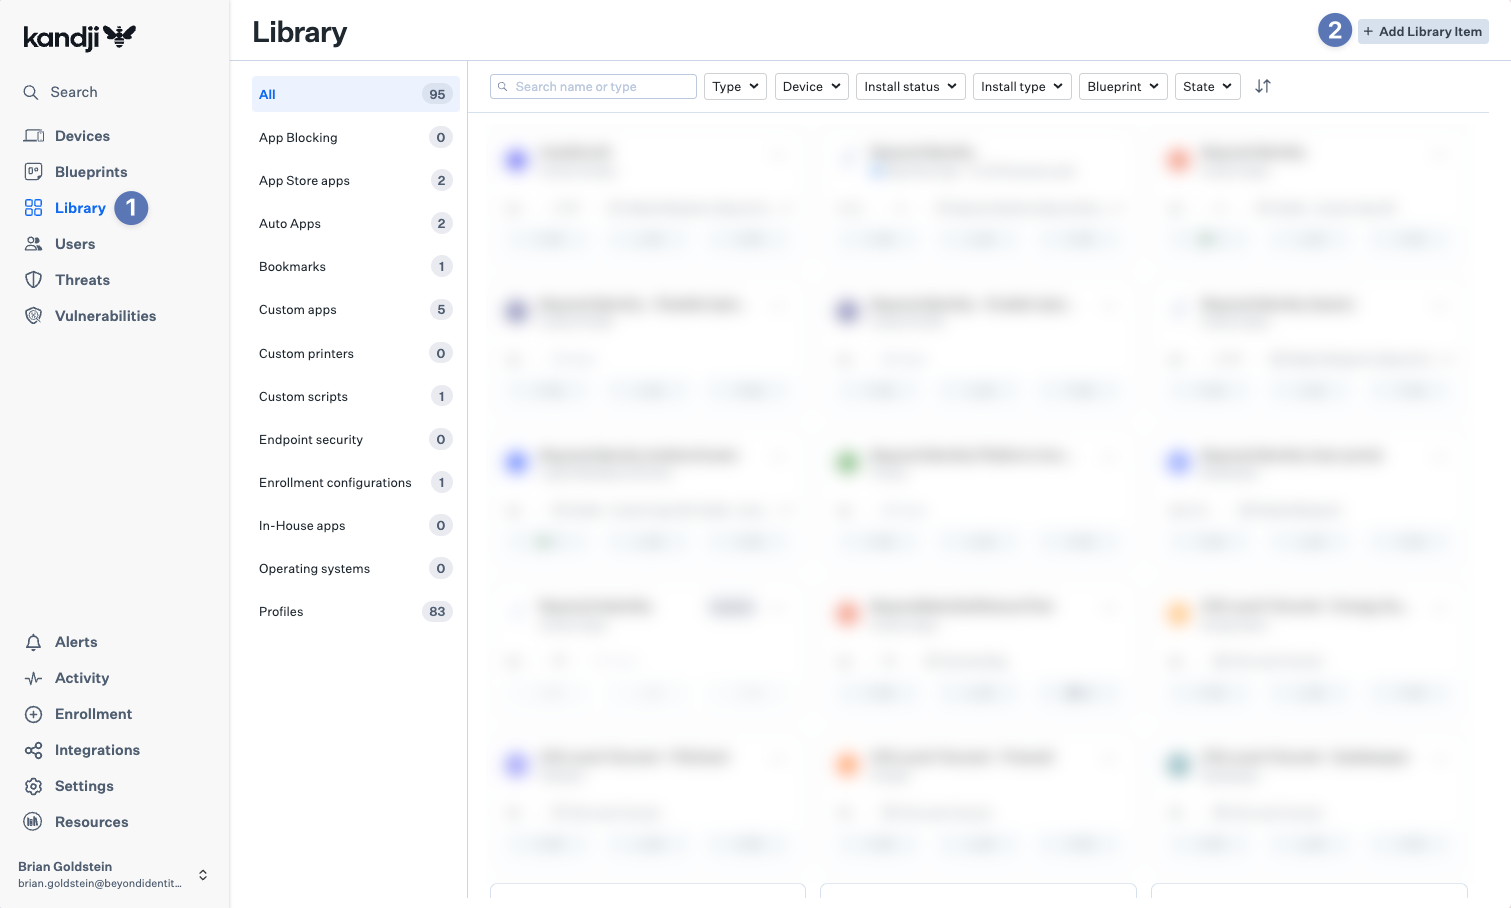This screenshot has width=1511, height=908.
Task: Open Settings via the gear icon
Action: tap(33, 786)
